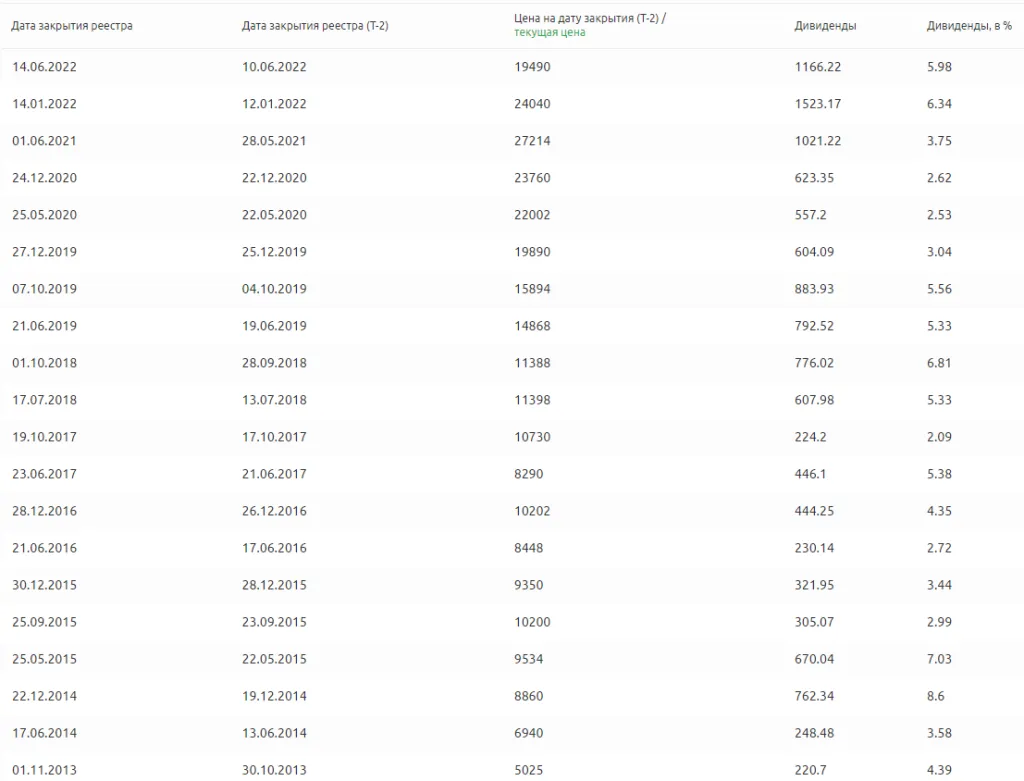The width and height of the screenshot is (1024, 781).
Task: Select the price cell 10200
Action: (x=532, y=622)
